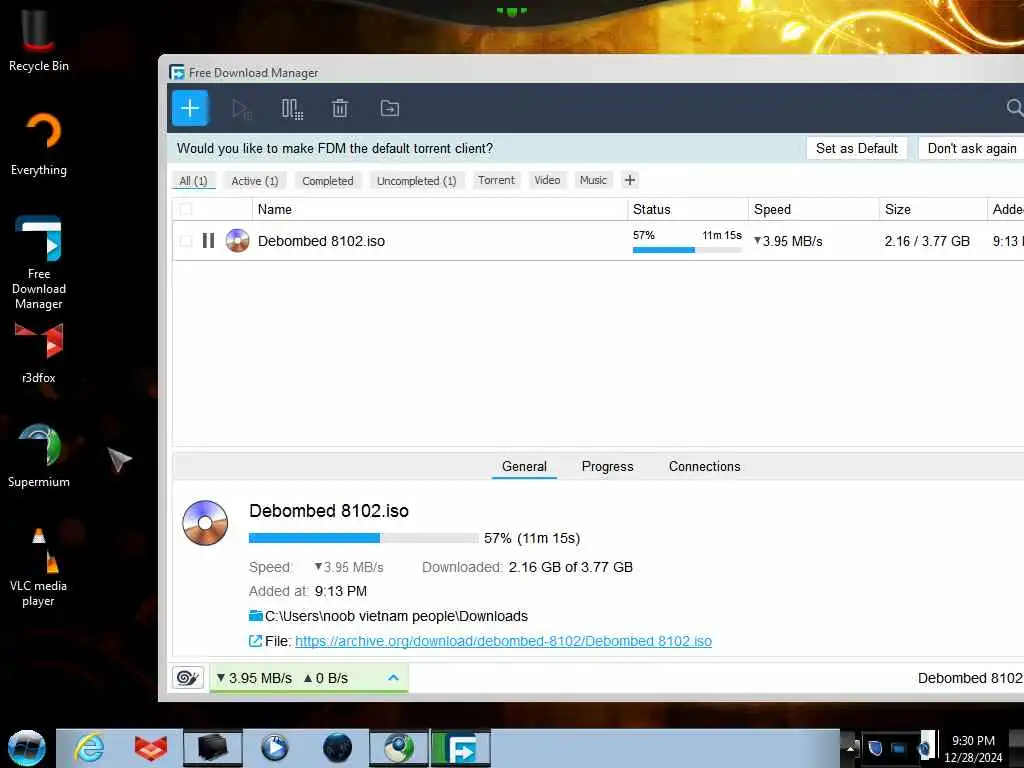This screenshot has height=768, width=1024.
Task: Tick the select-all checkbox in header row
Action: tap(186, 210)
